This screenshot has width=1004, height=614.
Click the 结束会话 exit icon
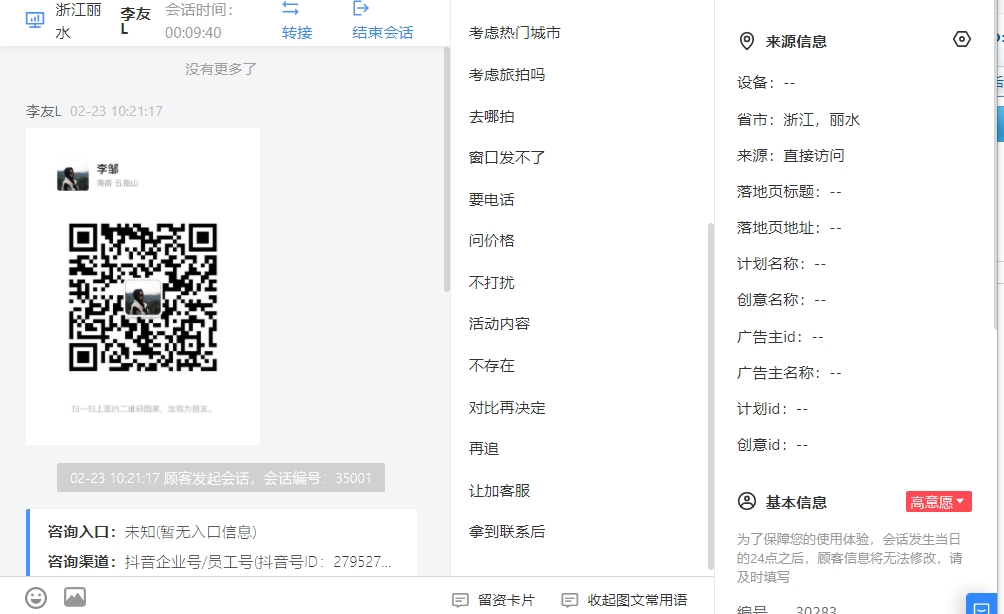point(361,8)
